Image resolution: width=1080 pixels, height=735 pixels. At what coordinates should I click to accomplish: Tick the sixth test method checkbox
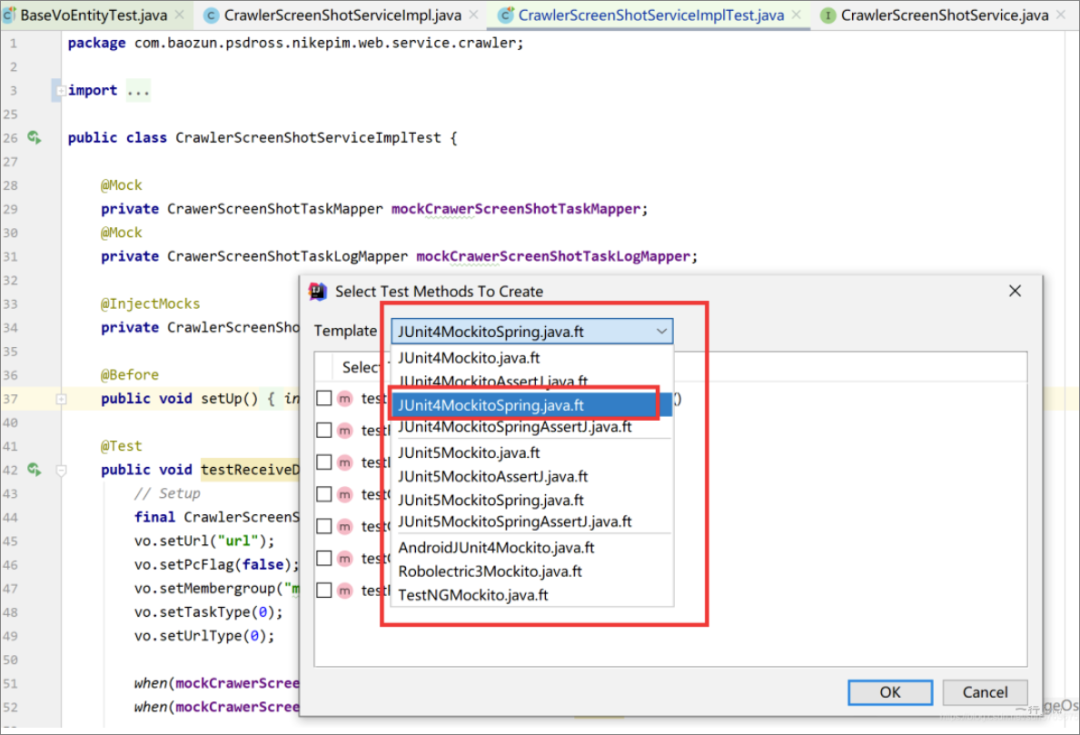324,558
